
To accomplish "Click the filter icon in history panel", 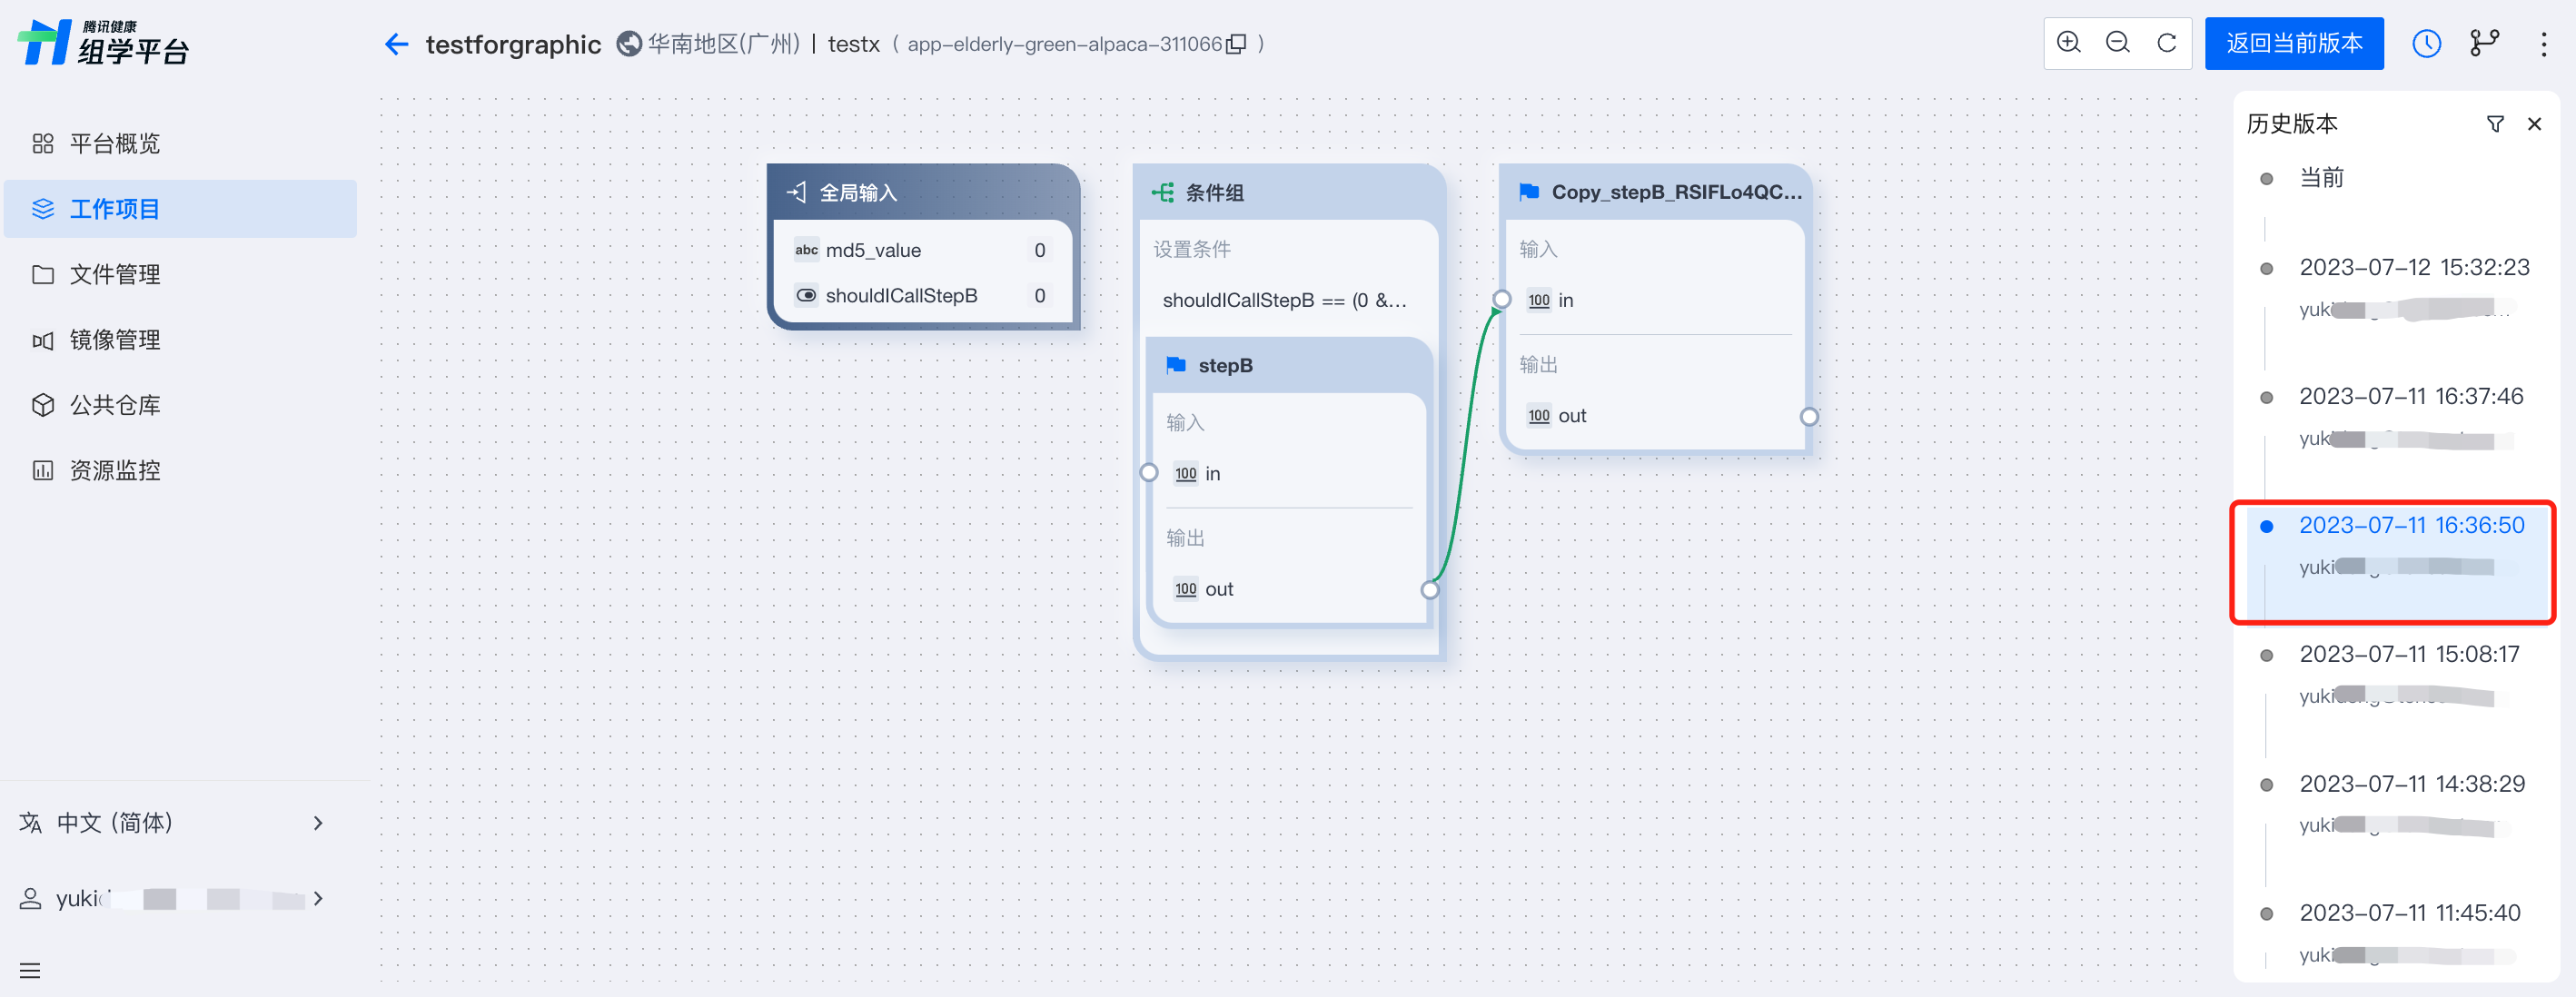I will [x=2494, y=124].
